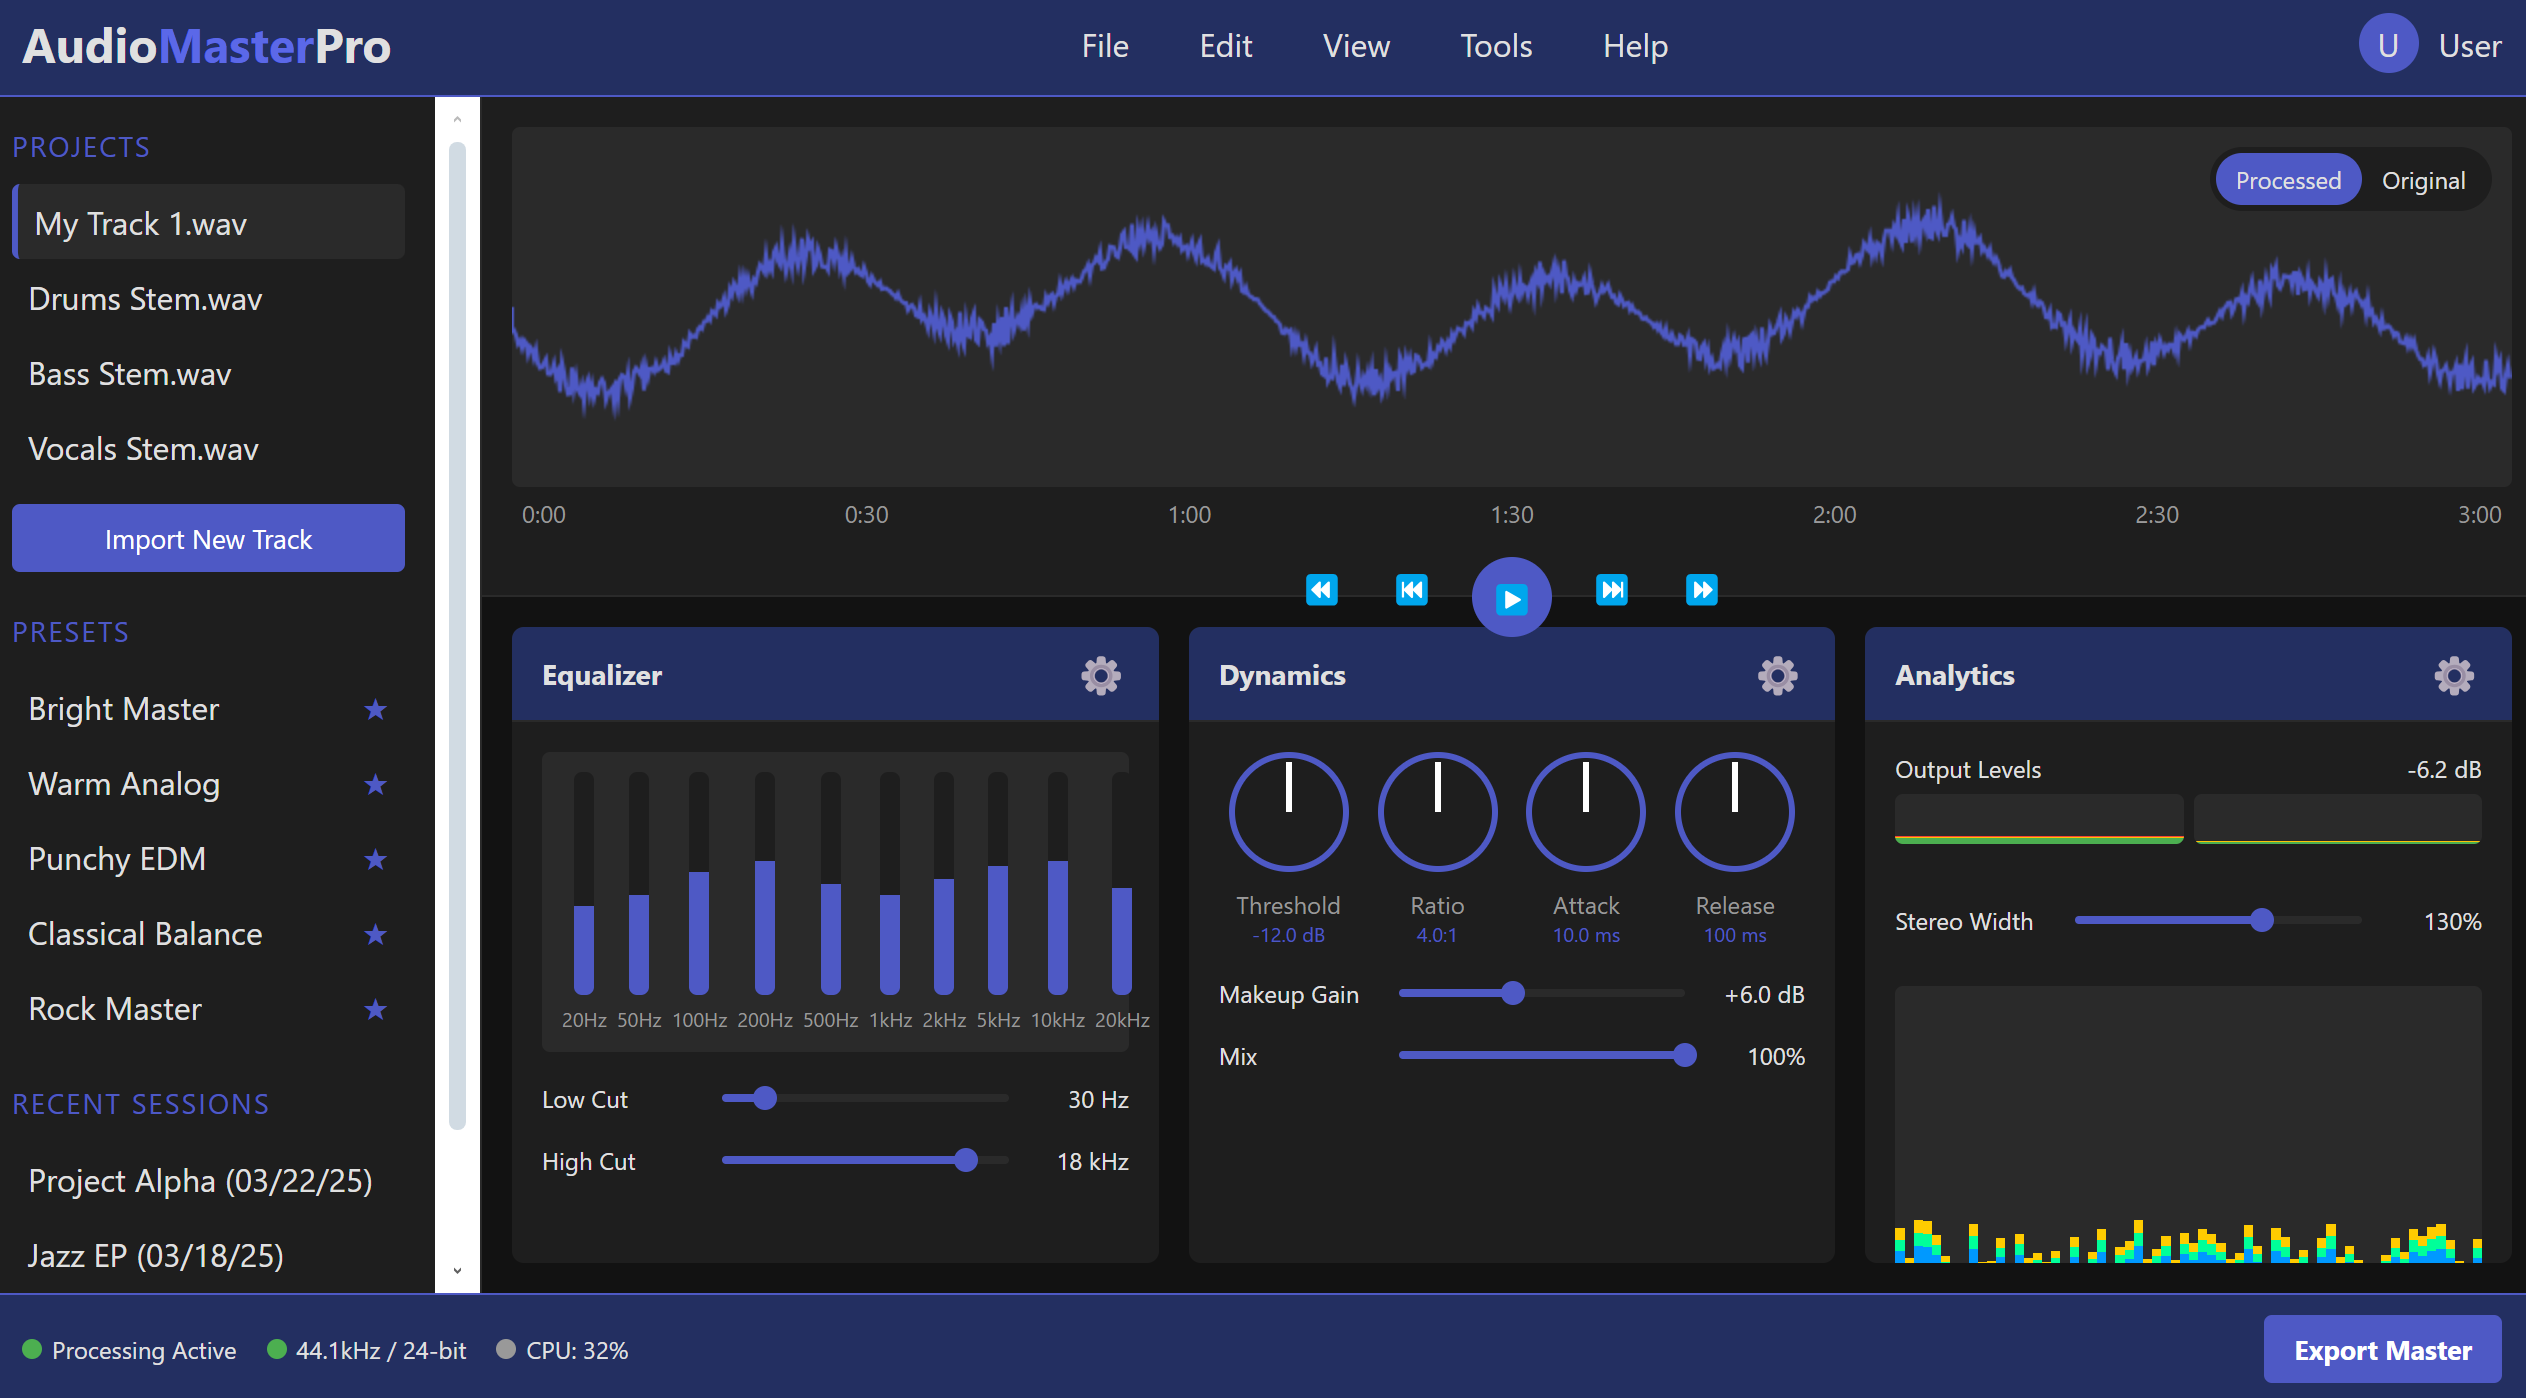Viewport: 2526px width, 1398px height.
Task: Open the Edit menu
Action: click(1226, 46)
